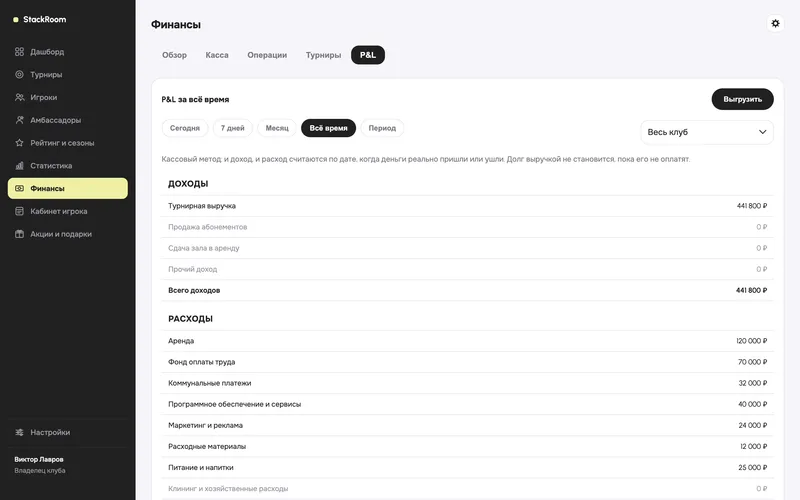Click the gift icon beside Акции и подарки
Screen dimensions: 800x500
coord(19,234)
